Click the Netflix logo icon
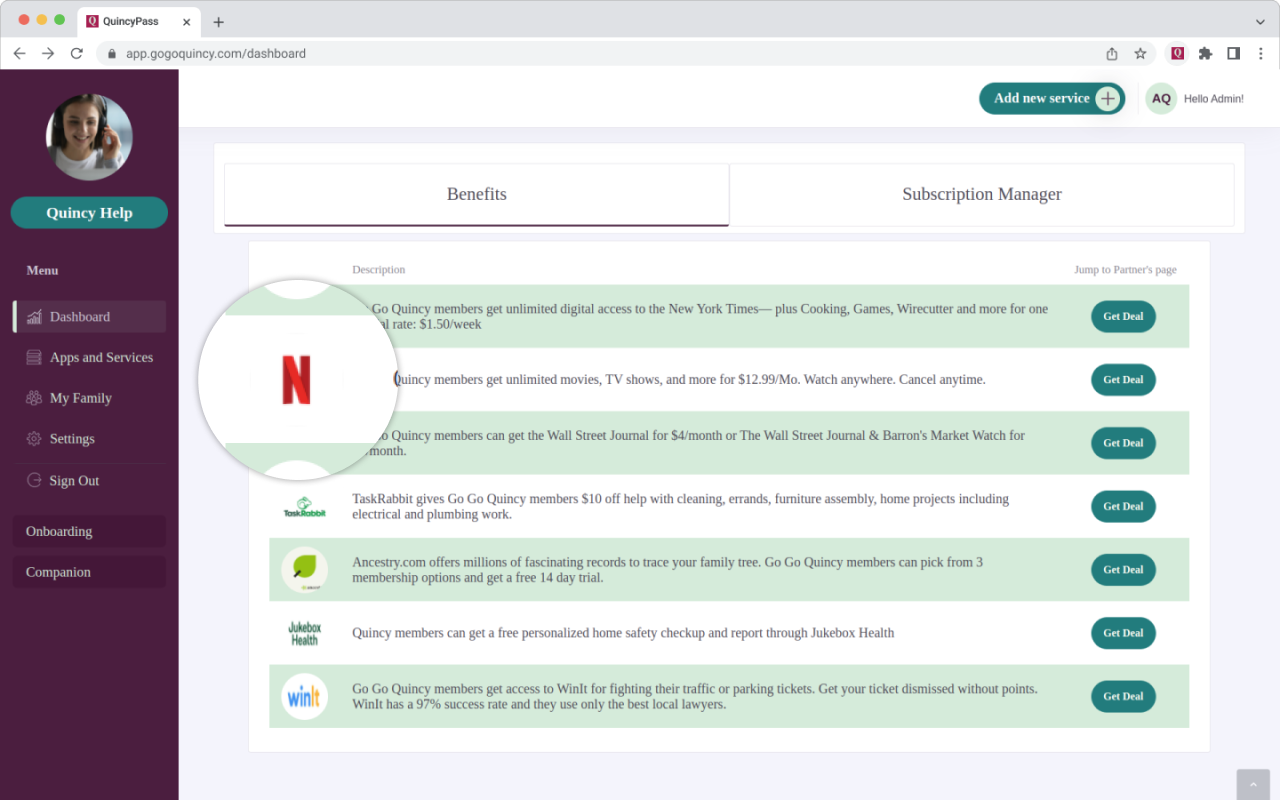 point(296,380)
